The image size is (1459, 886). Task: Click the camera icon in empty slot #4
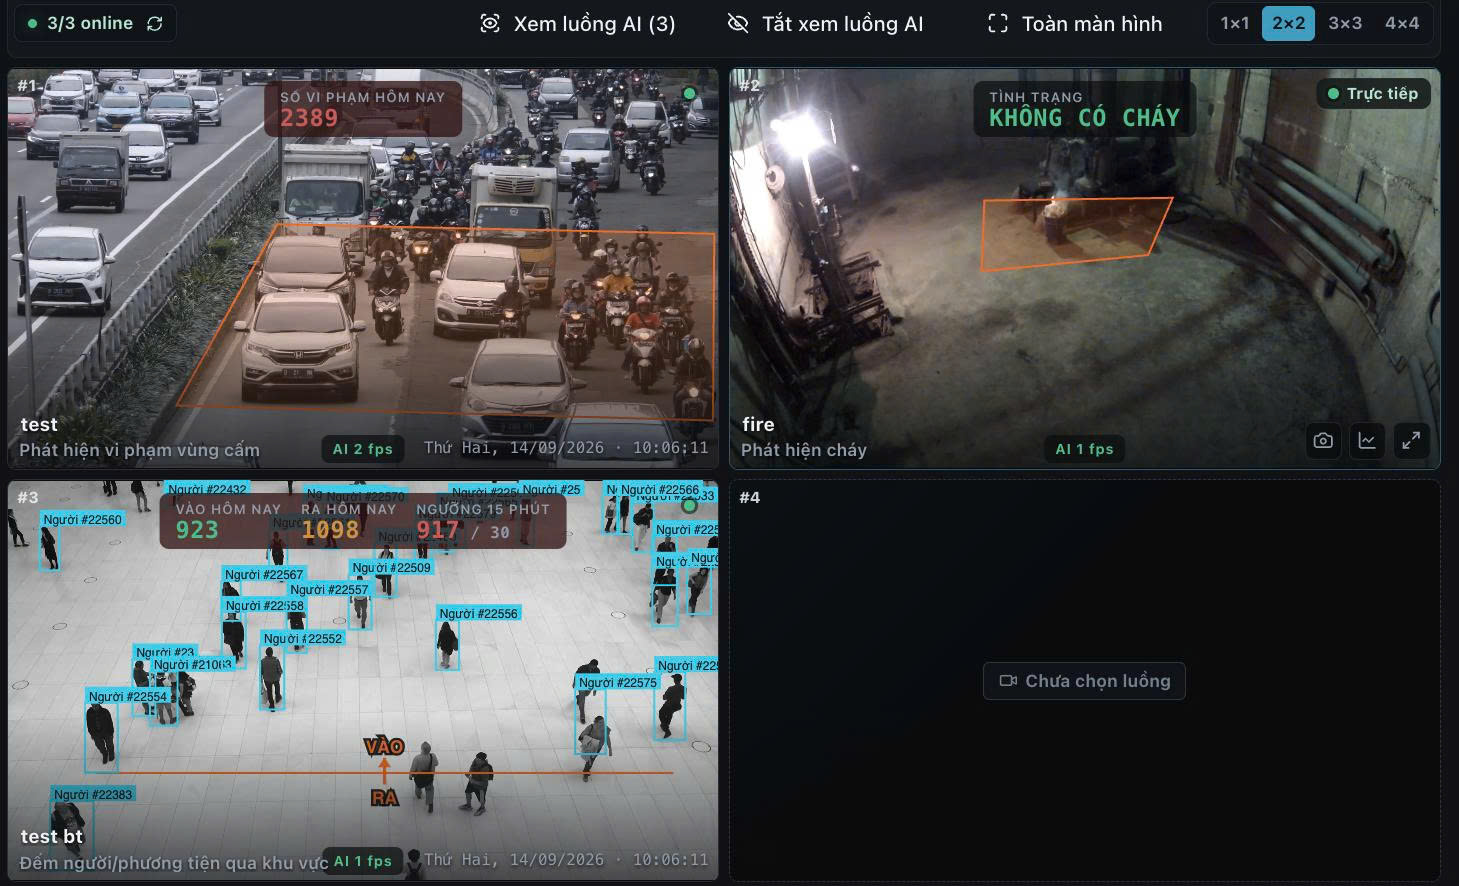pos(1008,681)
